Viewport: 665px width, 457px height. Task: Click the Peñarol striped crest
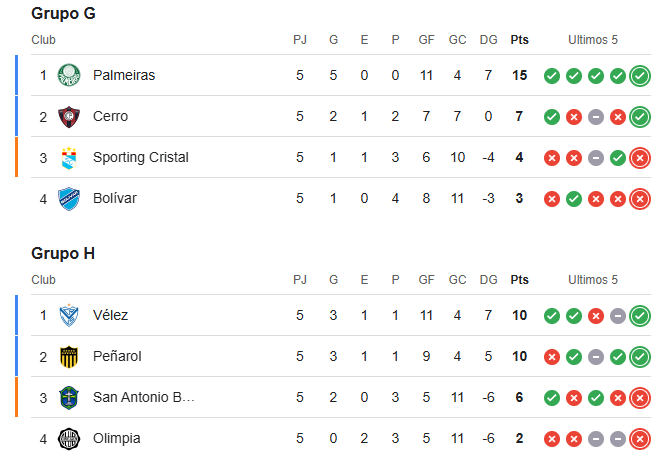[x=69, y=357]
